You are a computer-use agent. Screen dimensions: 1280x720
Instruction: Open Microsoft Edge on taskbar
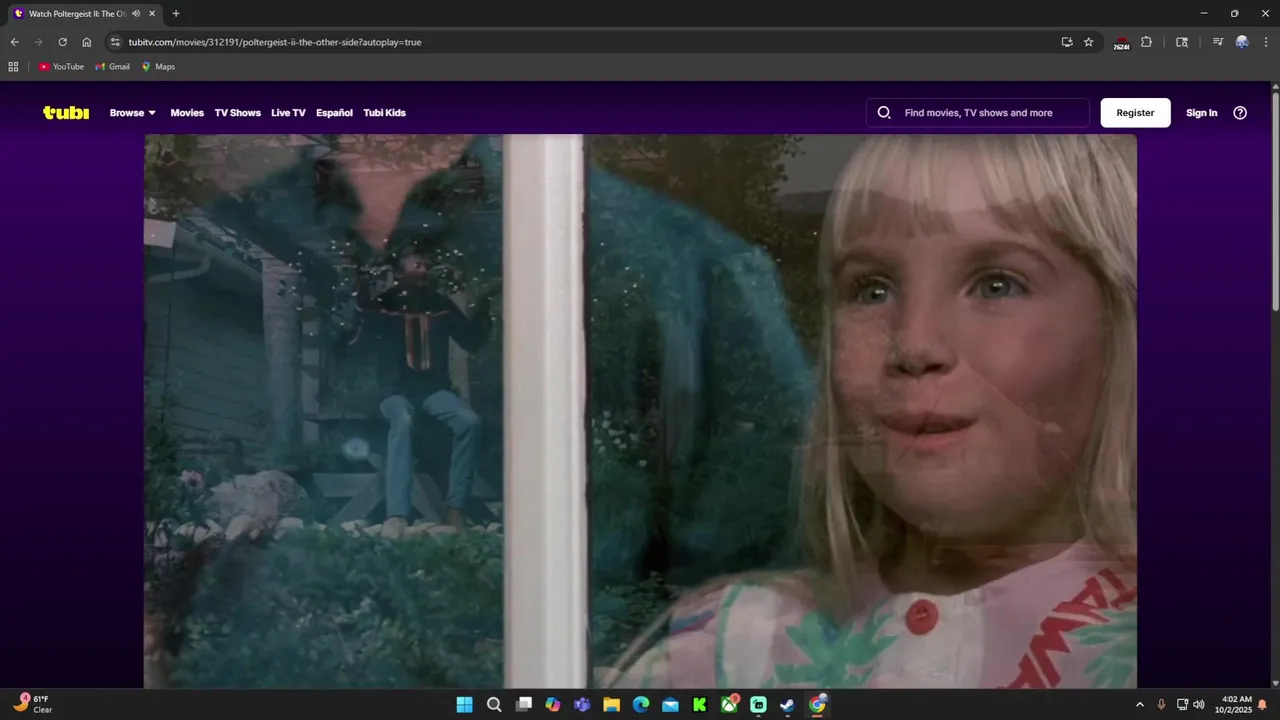tap(641, 705)
